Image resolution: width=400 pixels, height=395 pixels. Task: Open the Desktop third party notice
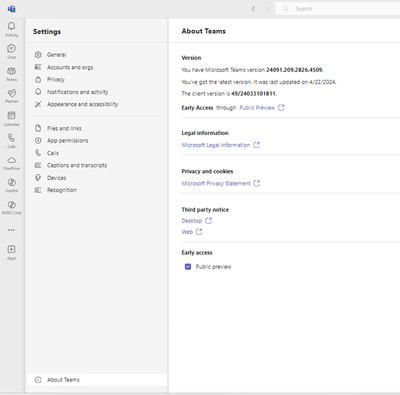[x=192, y=221]
